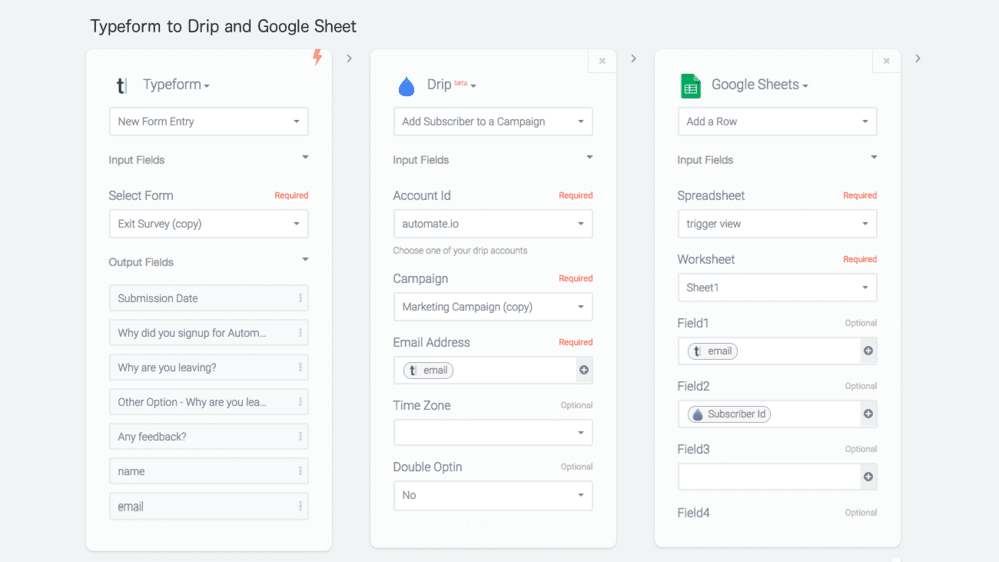Click the Google Sheets logo icon

tap(691, 85)
